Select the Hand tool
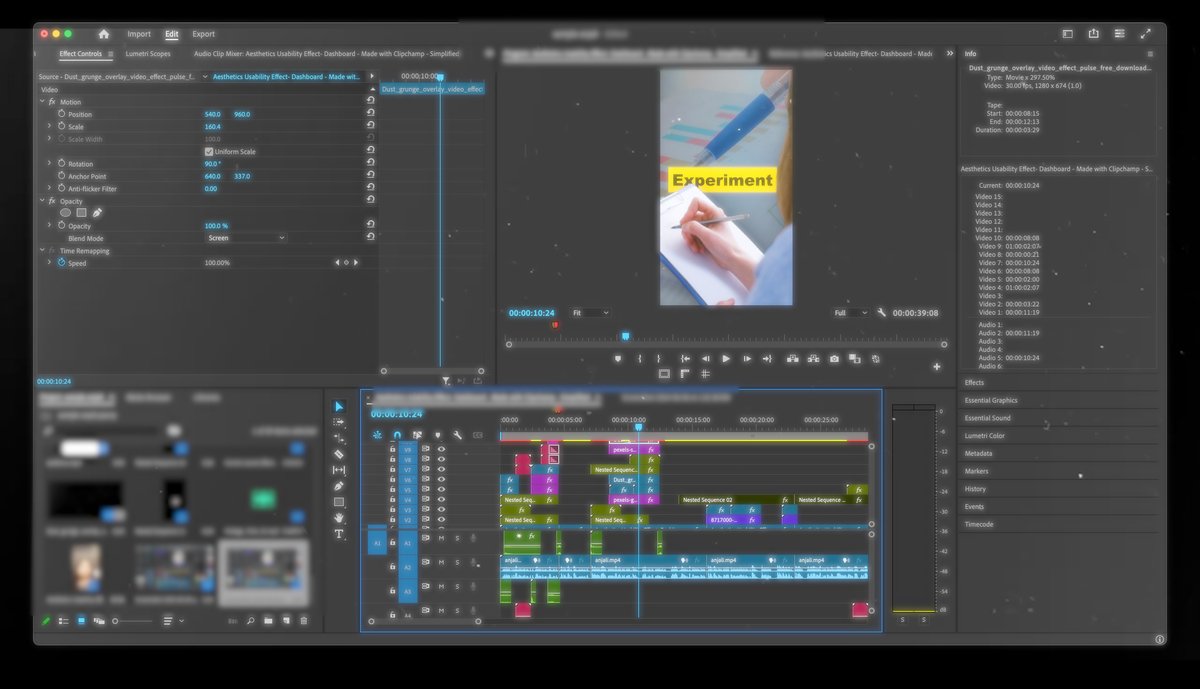 [x=339, y=518]
